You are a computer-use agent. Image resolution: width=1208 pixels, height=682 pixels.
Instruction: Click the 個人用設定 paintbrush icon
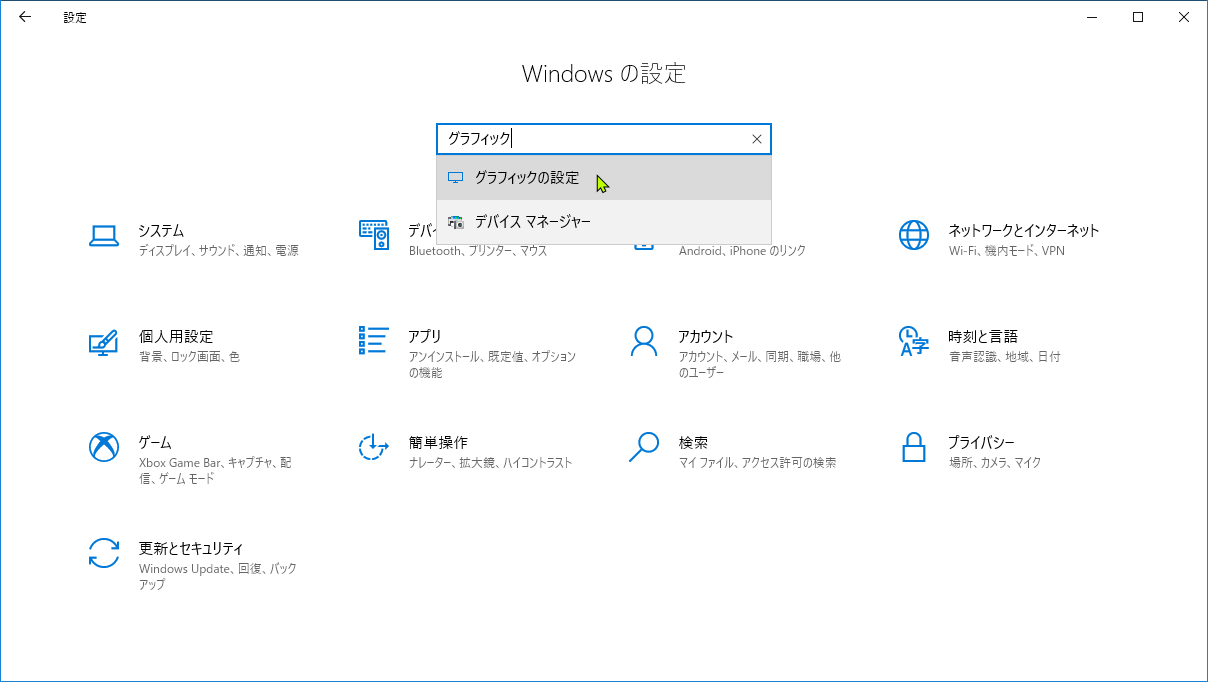pyautogui.click(x=104, y=342)
